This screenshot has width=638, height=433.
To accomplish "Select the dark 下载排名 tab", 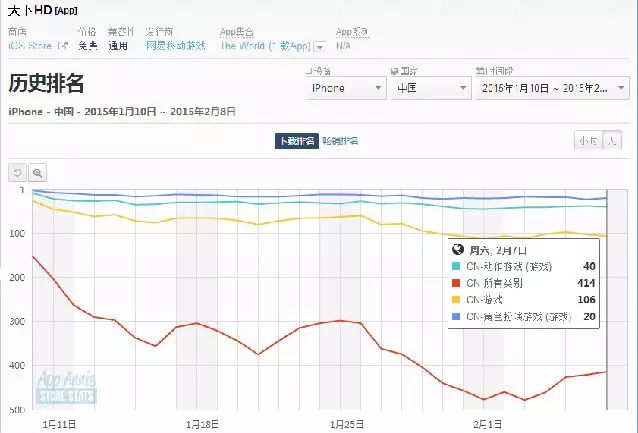I will pyautogui.click(x=297, y=141).
